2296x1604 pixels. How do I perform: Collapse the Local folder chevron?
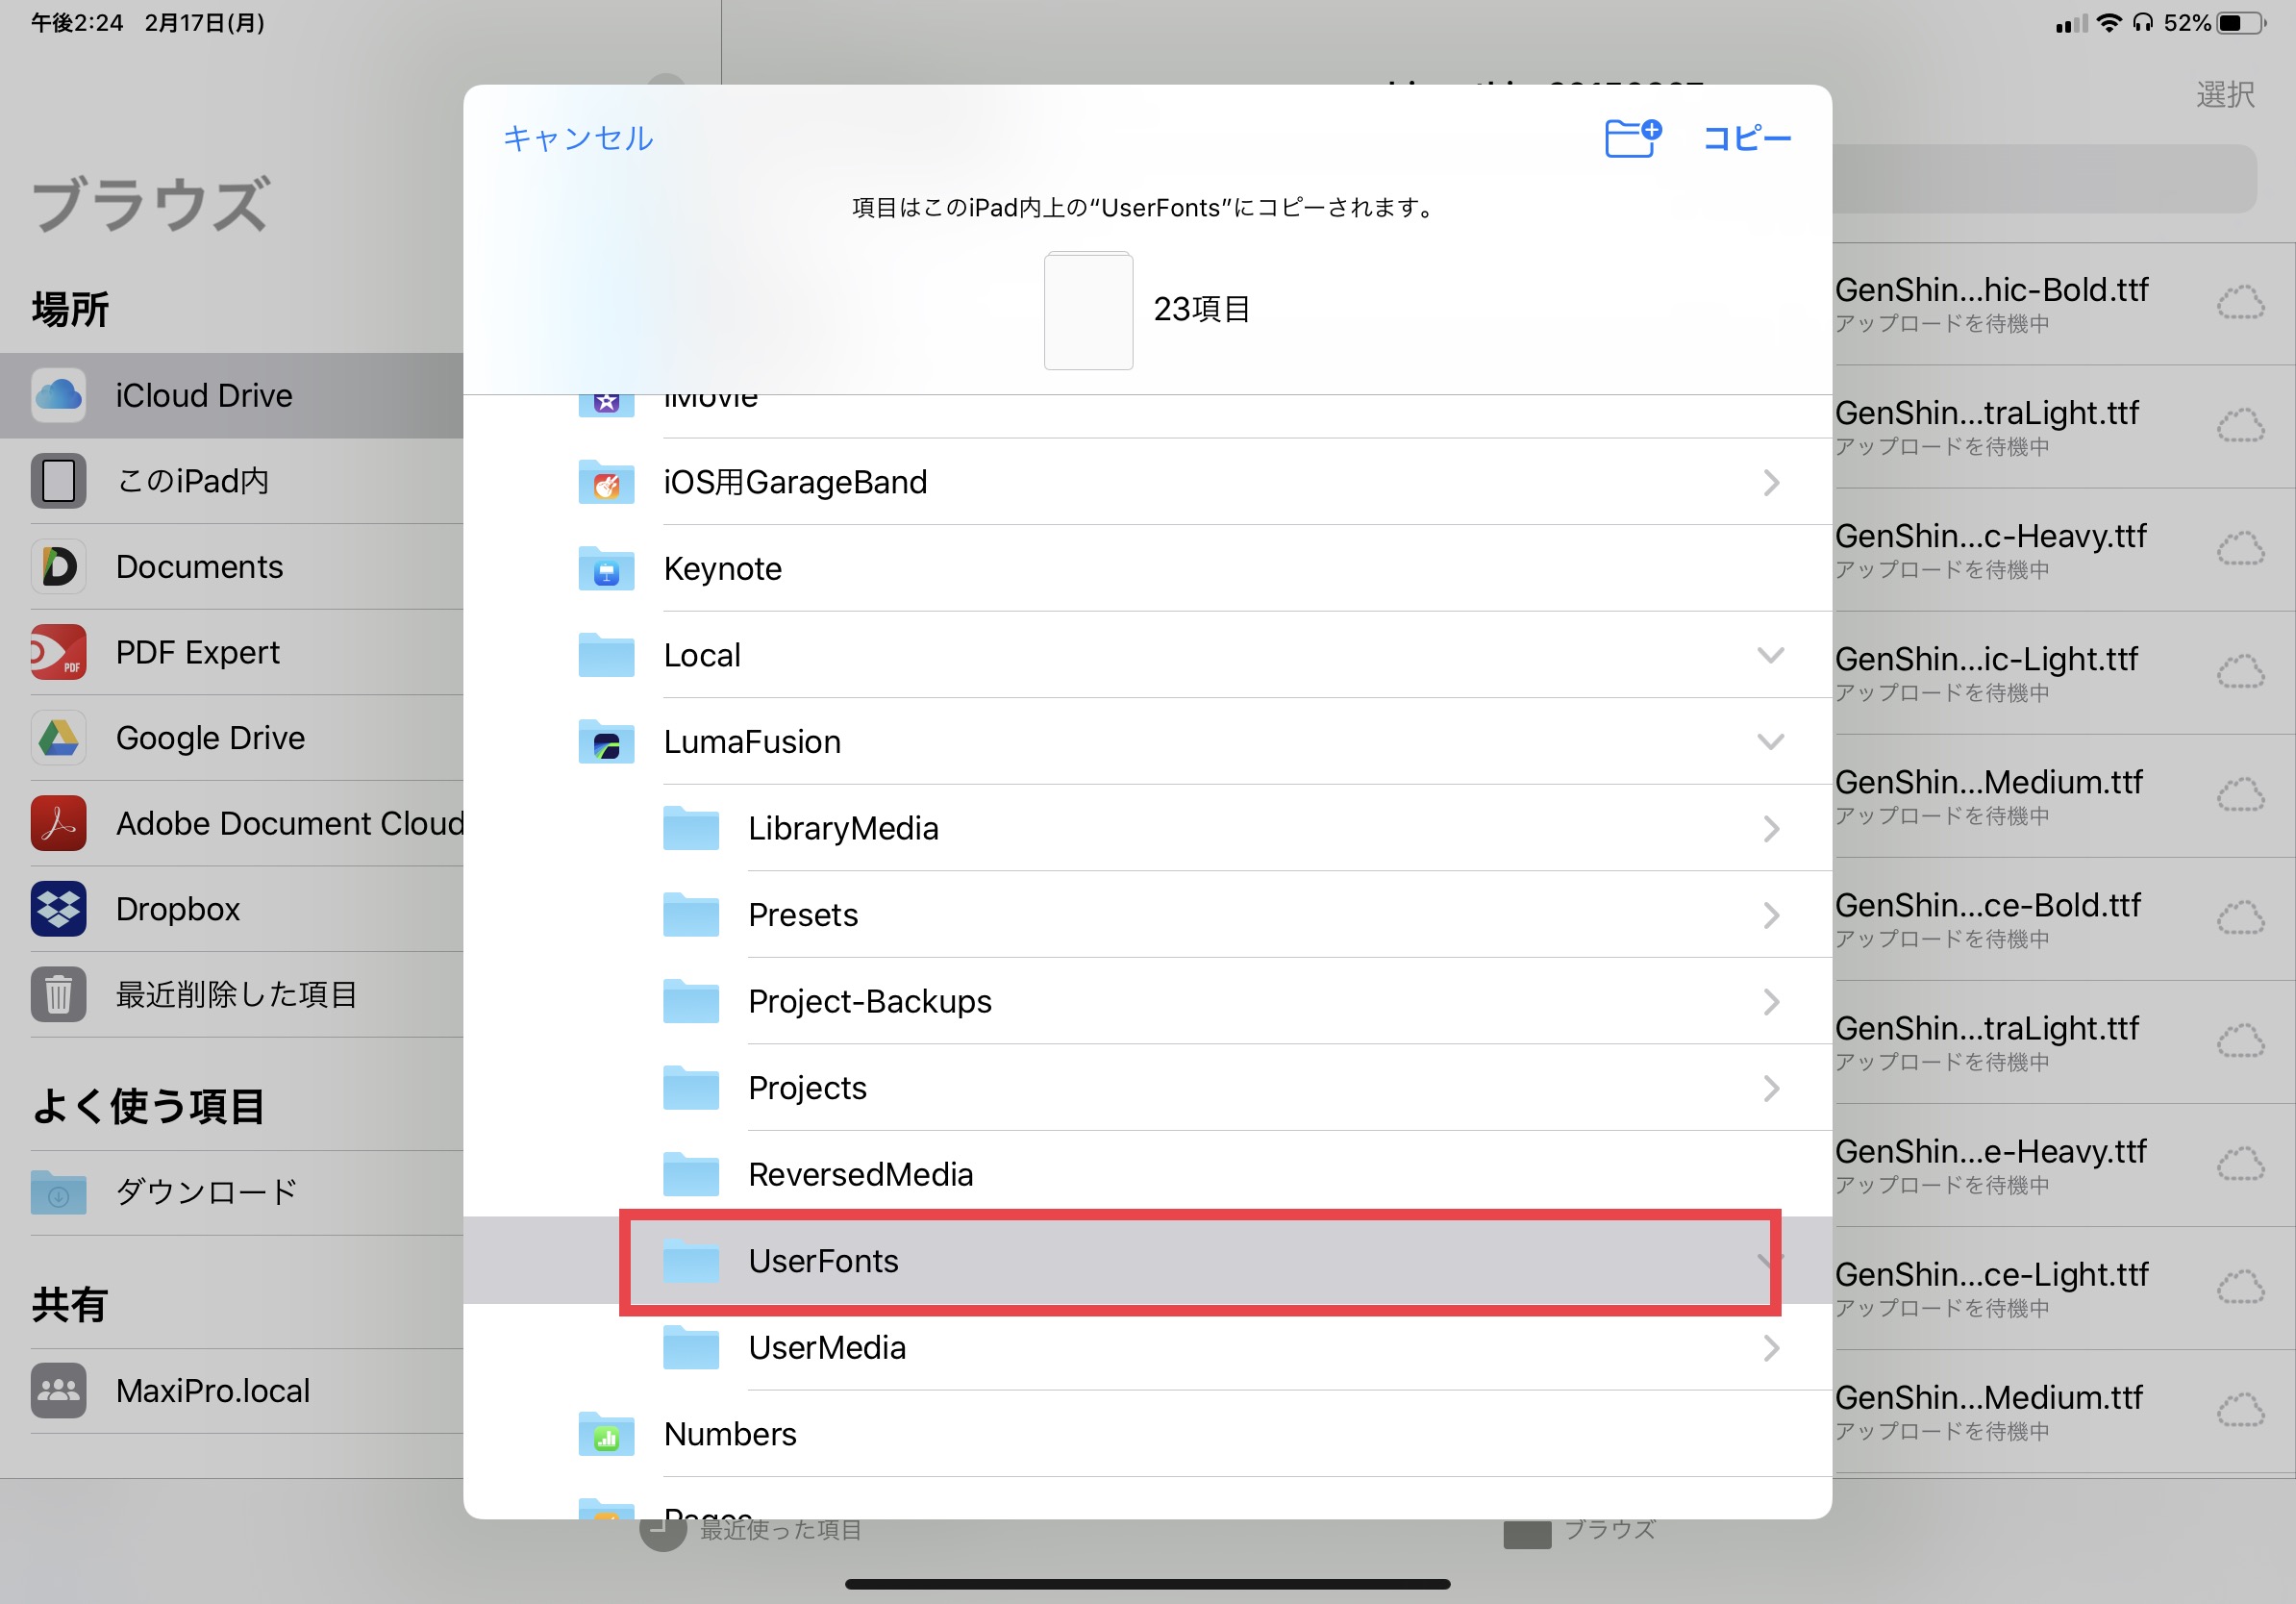coord(1770,655)
